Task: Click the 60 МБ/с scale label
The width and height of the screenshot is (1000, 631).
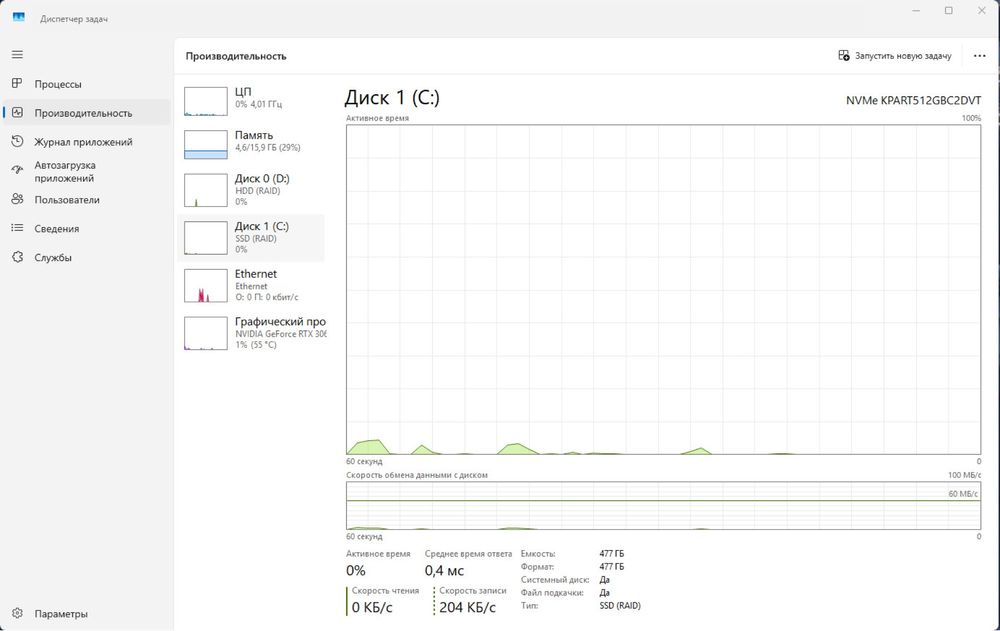Action: 963,494
